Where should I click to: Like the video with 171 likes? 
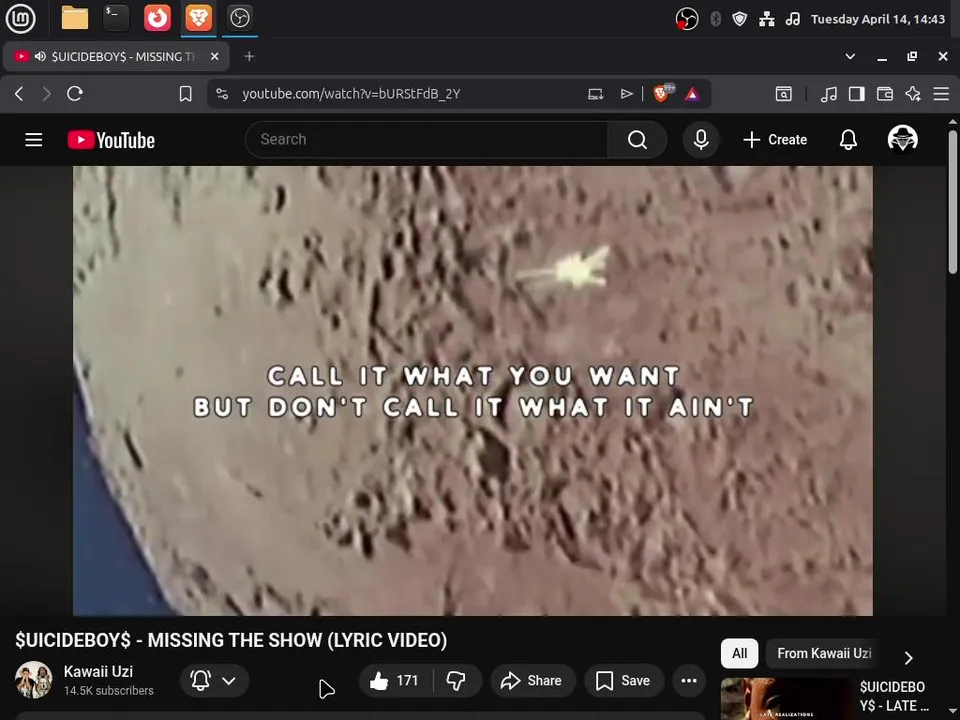click(x=394, y=681)
